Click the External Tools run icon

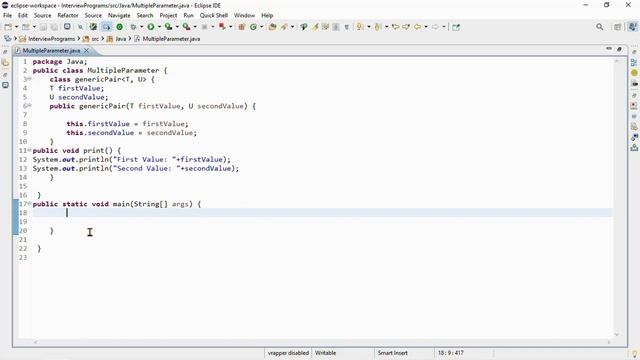[x=186, y=27]
